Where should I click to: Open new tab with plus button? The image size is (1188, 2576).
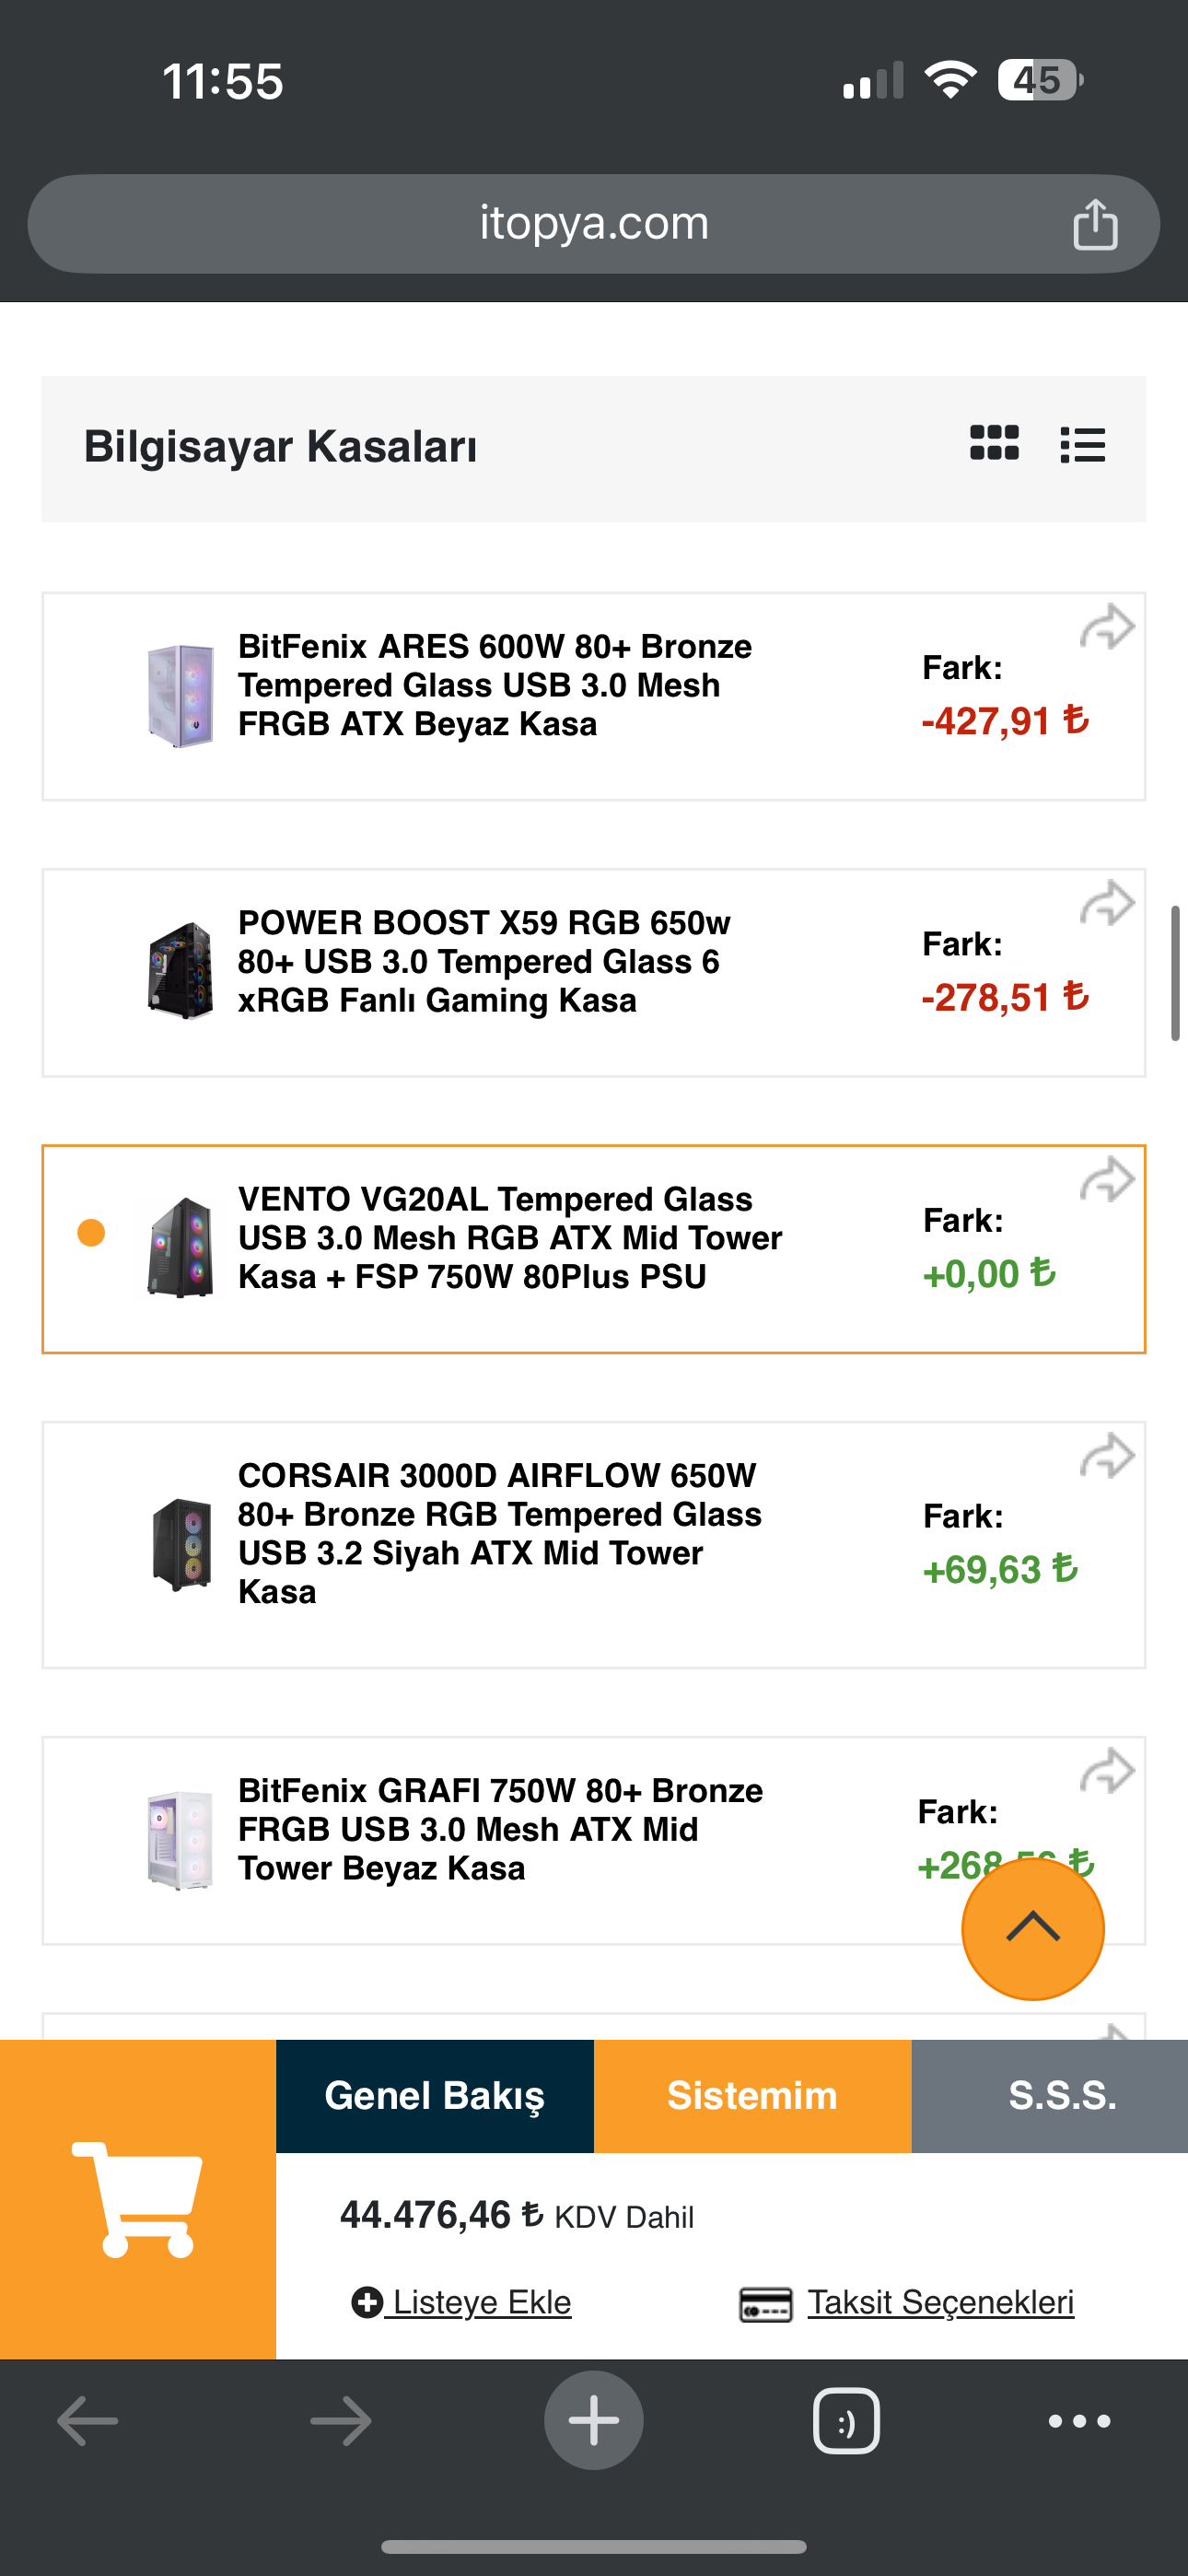[x=594, y=2421]
